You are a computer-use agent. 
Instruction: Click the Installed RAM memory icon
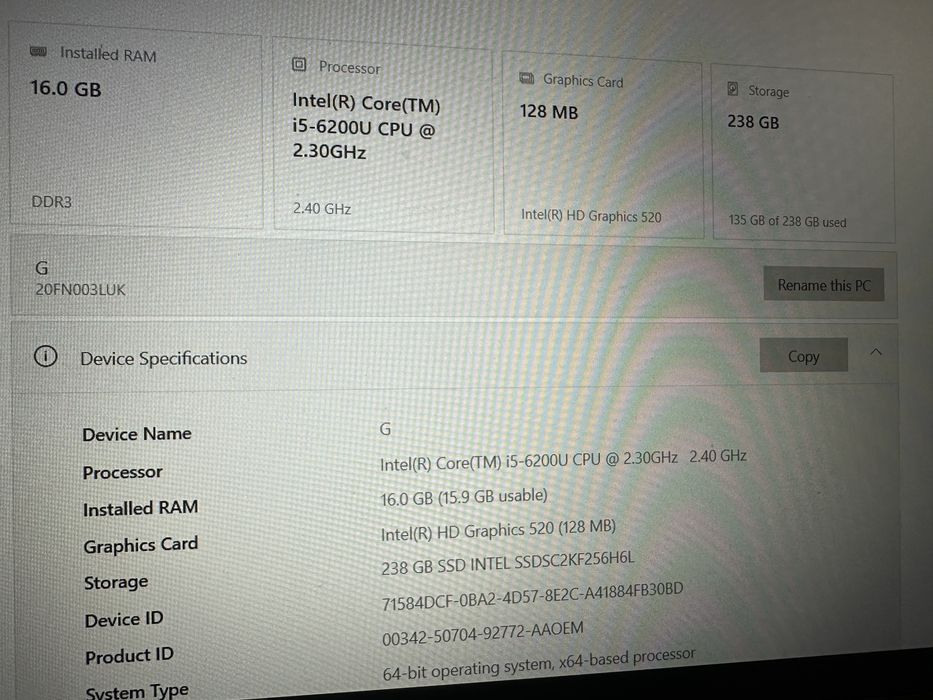click(39, 52)
